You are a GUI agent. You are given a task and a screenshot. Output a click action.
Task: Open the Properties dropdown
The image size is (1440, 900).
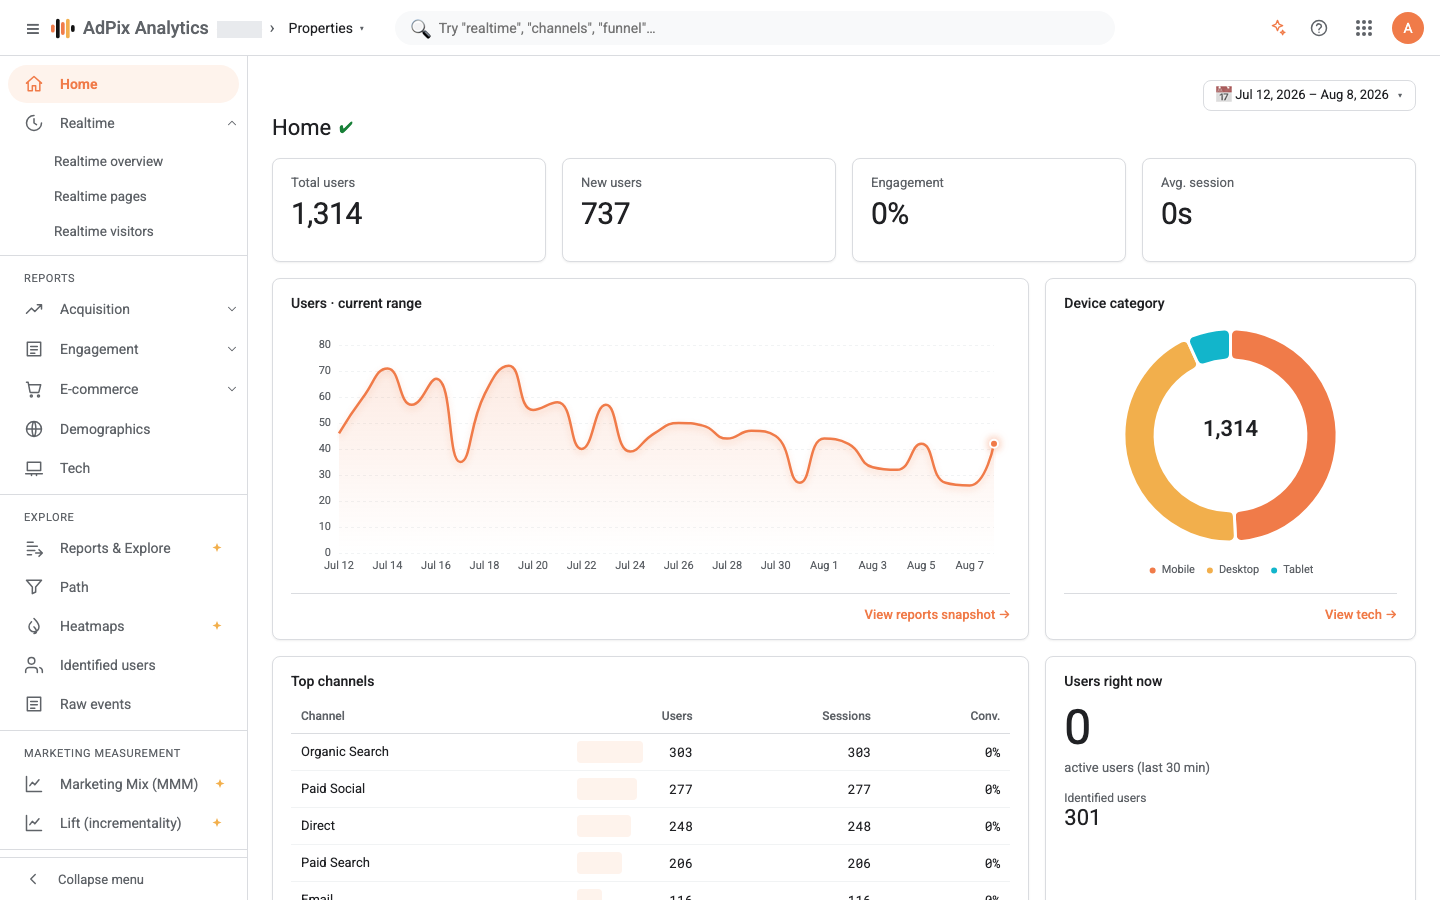tap(327, 28)
